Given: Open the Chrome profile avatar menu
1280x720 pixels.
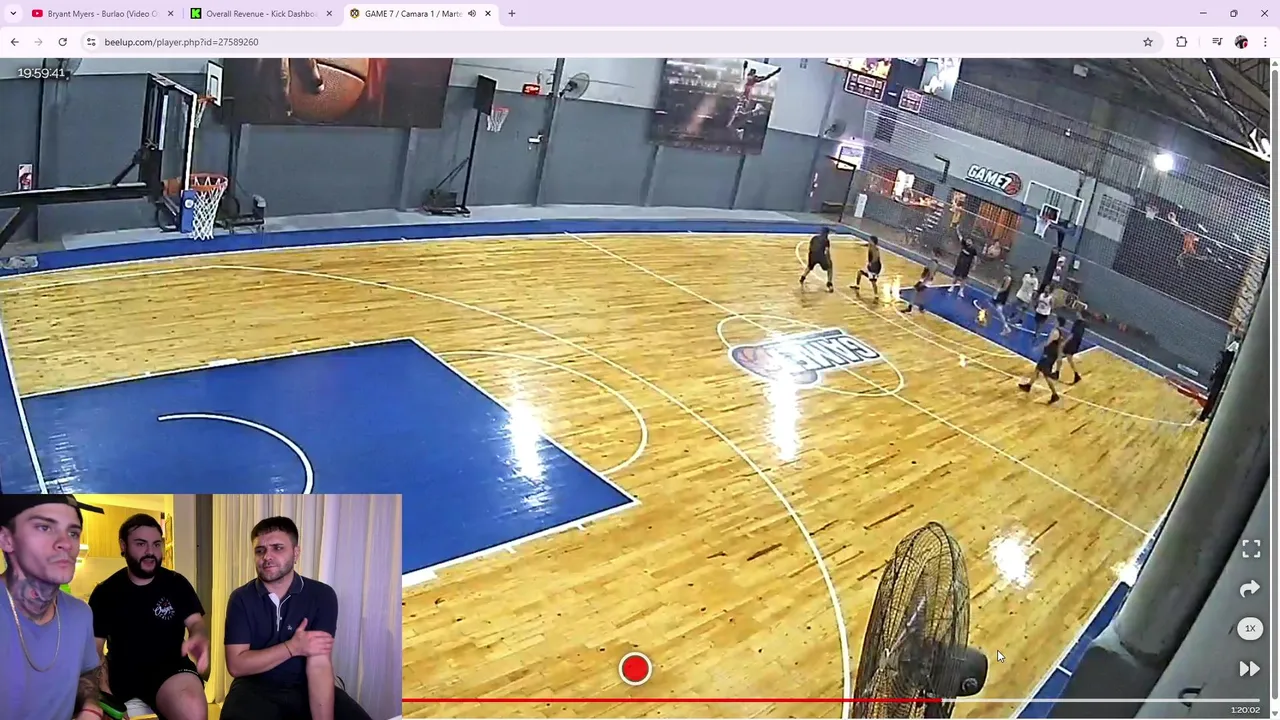Looking at the screenshot, I should [1241, 42].
